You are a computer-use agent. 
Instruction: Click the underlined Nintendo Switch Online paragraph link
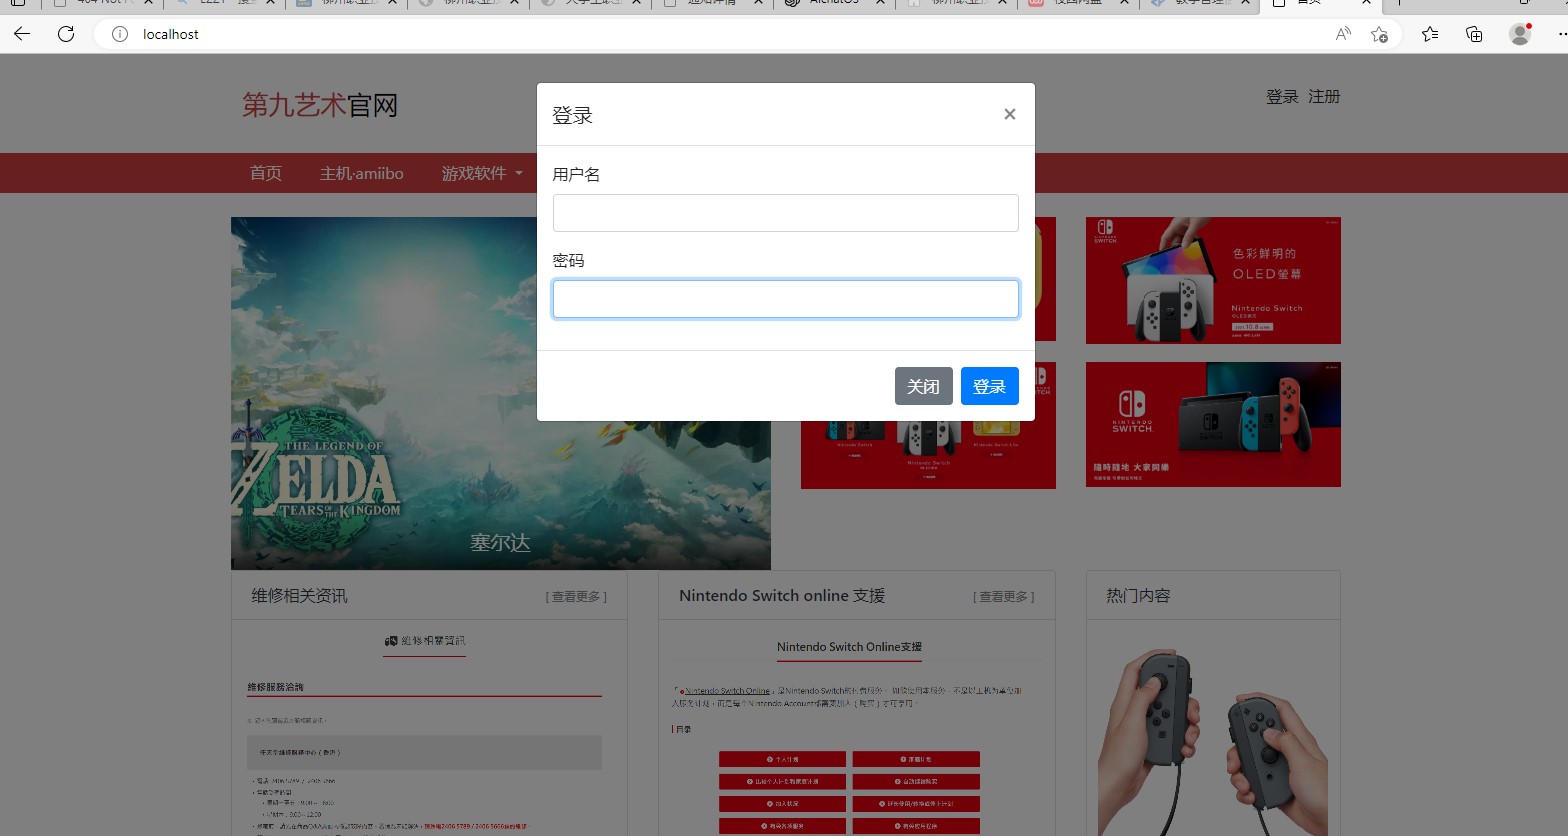[727, 691]
